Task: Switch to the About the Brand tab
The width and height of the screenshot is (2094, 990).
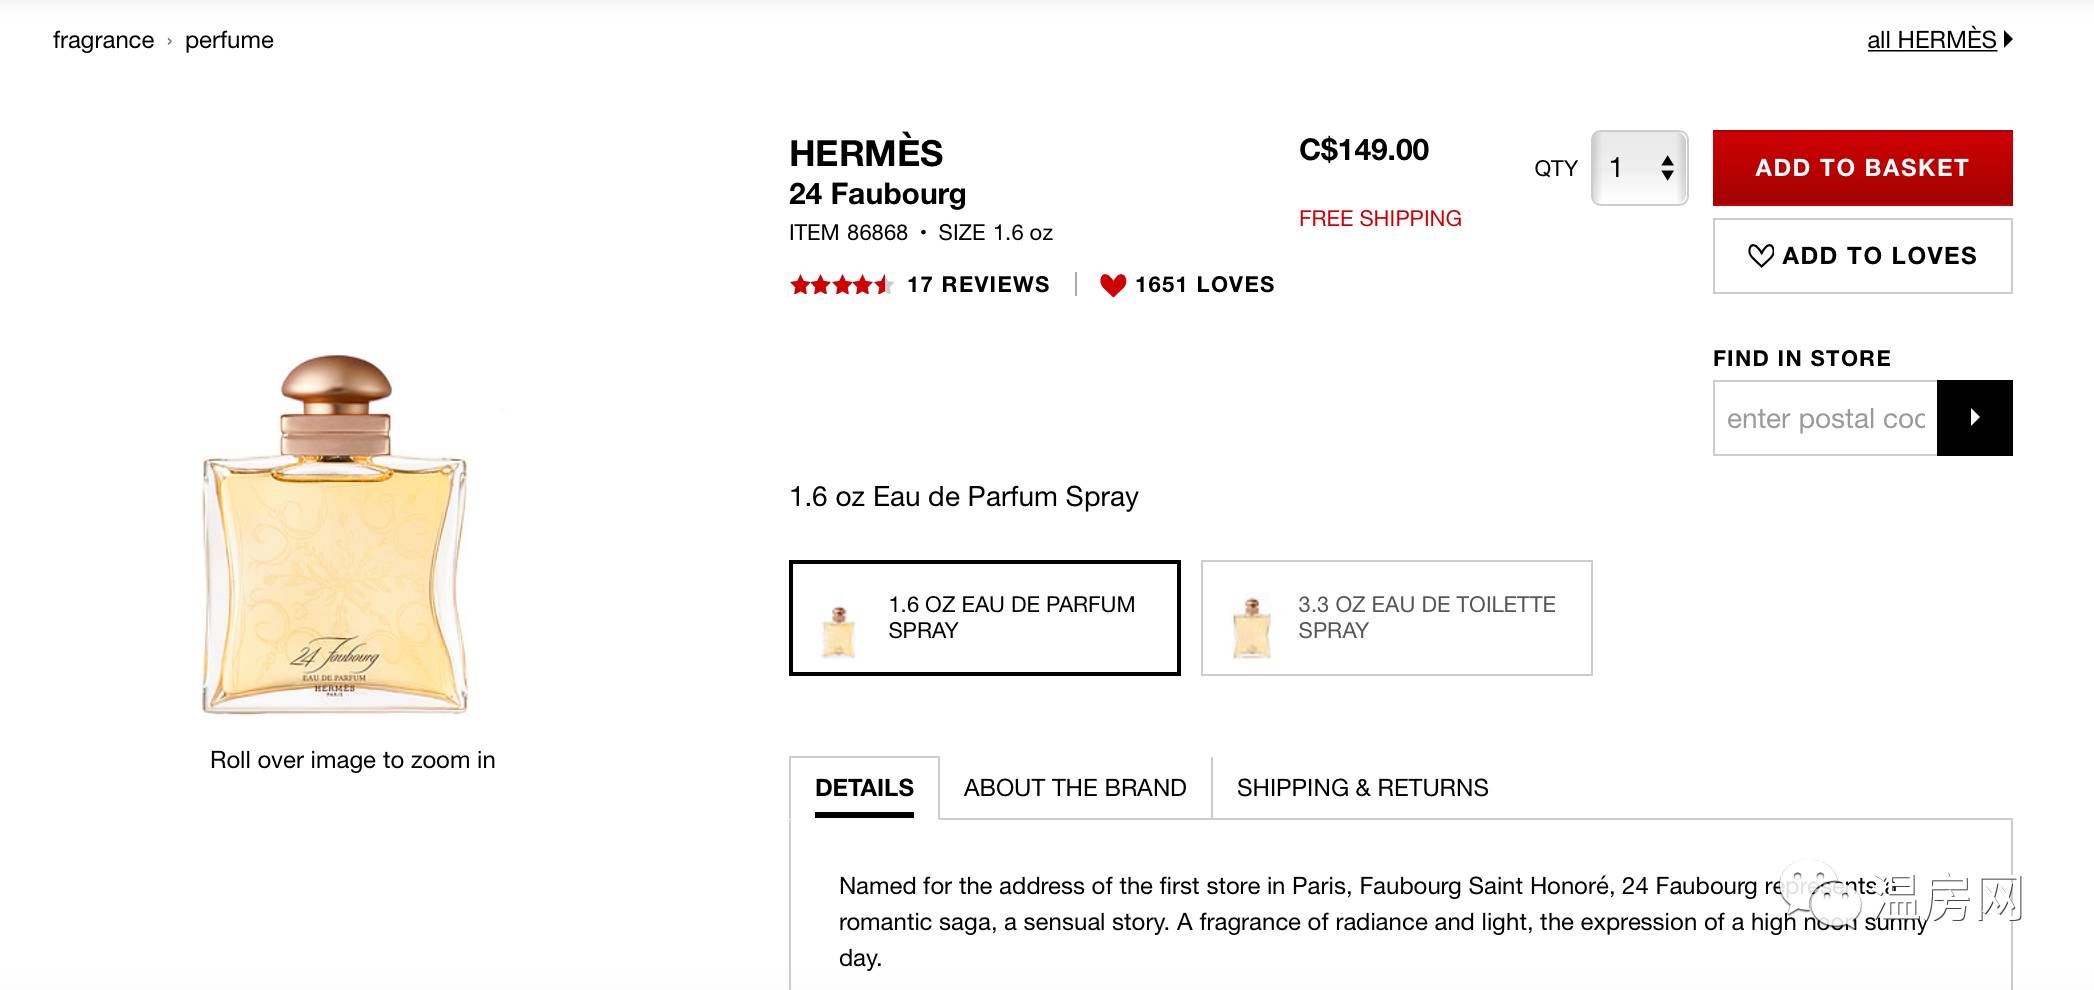Action: coord(1074,788)
